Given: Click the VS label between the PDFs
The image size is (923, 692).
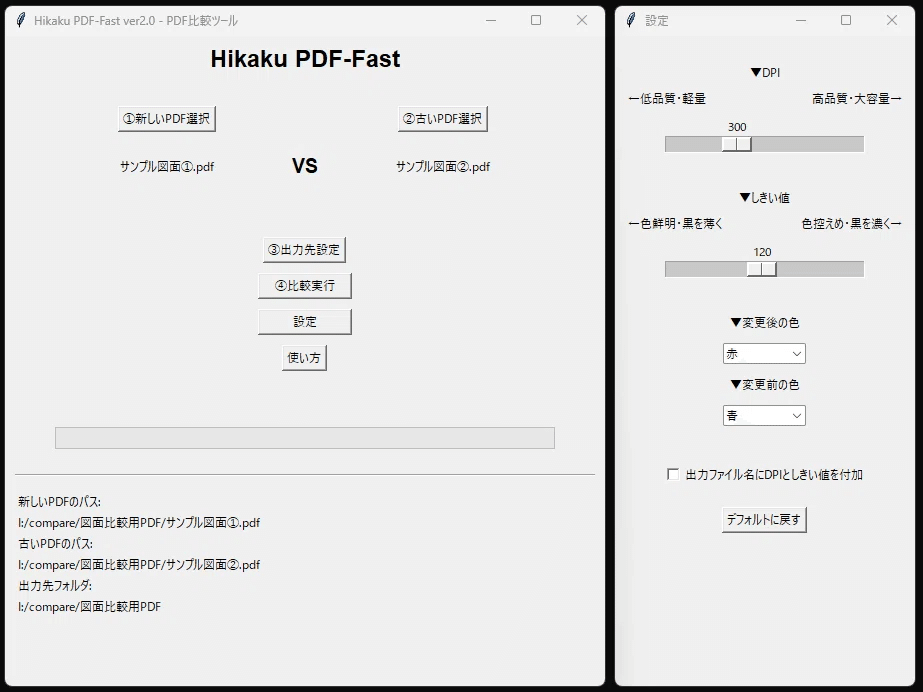Looking at the screenshot, I should tap(304, 165).
